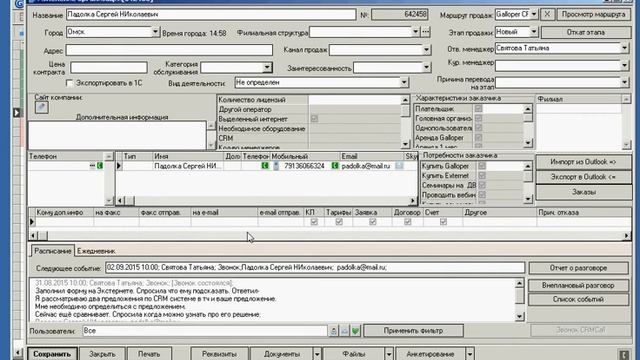Click the Применить фильтр button
640x360 pixels.
413,331
